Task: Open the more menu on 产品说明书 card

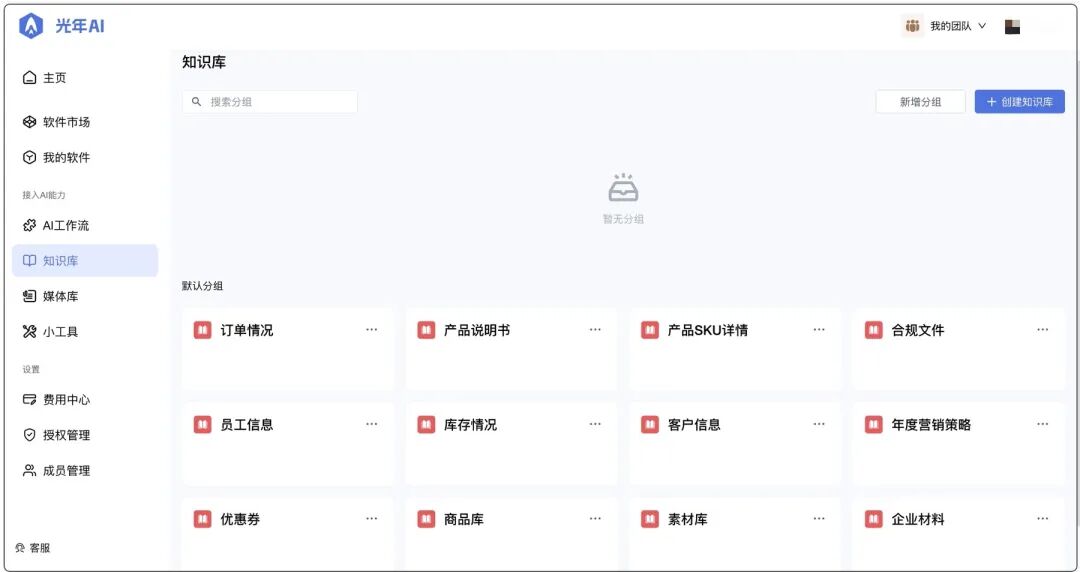Action: (595, 329)
